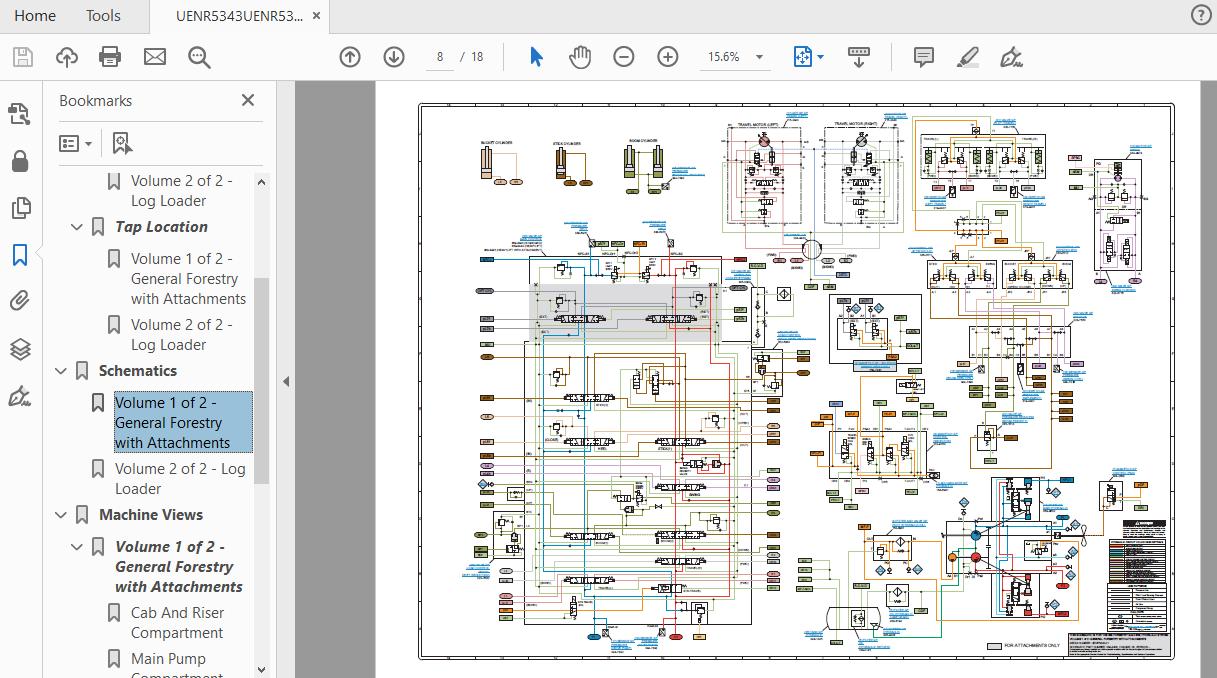Open the zoom level dropdown
Viewport: 1217px width, 678px height.
click(x=759, y=57)
